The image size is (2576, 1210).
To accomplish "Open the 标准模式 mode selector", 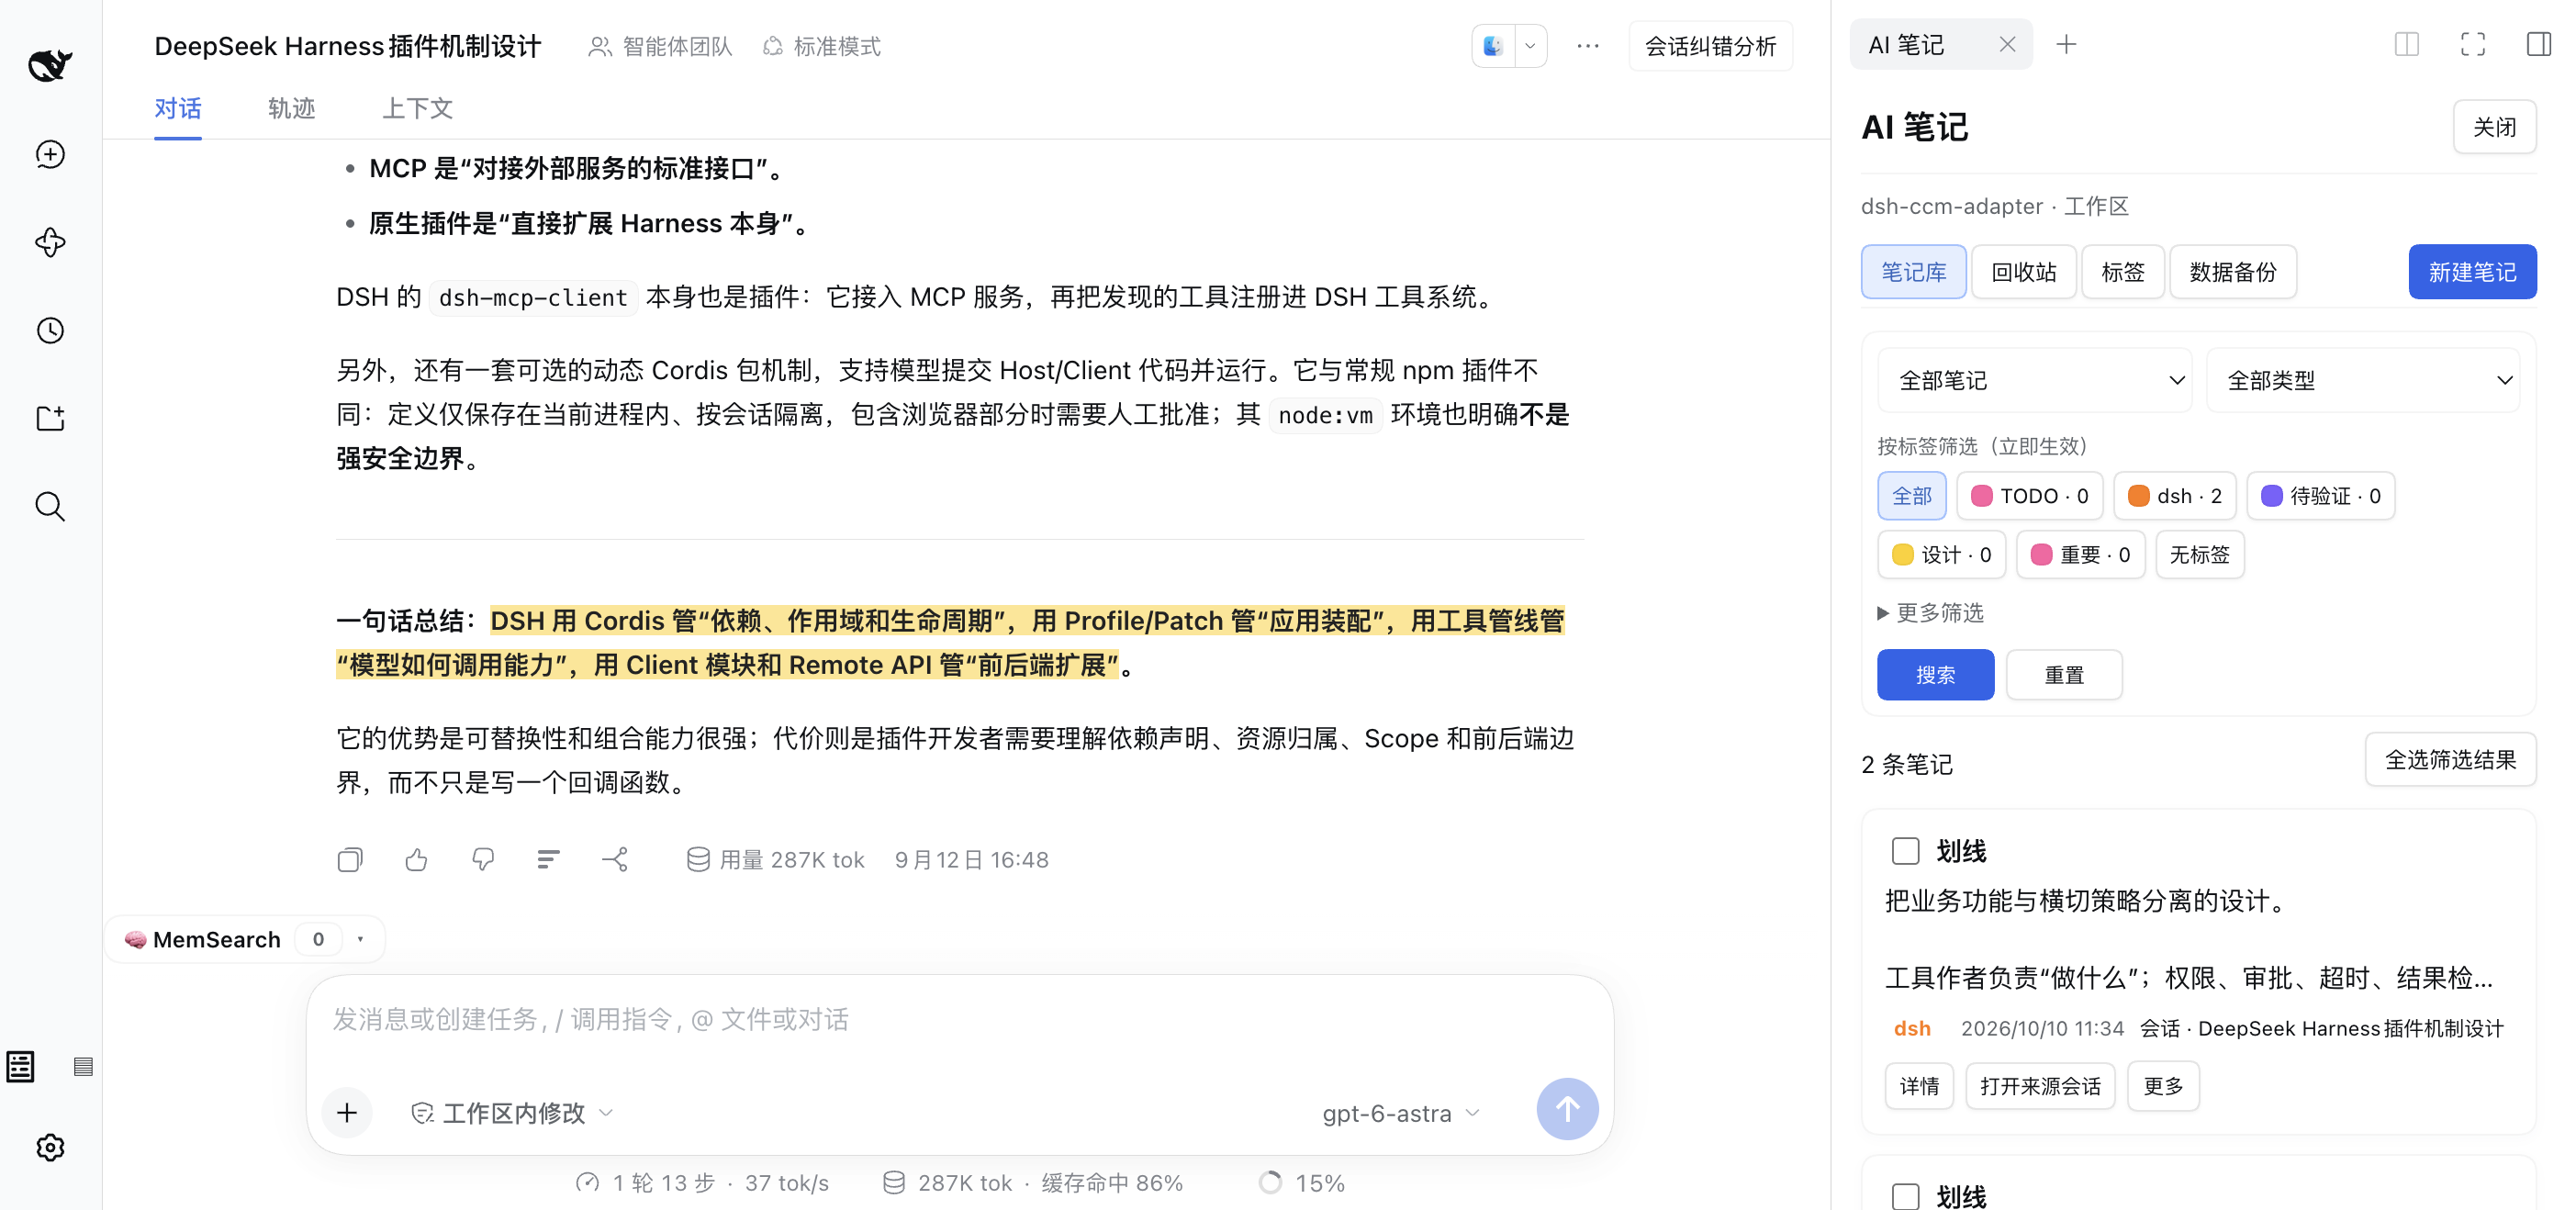I will click(821, 46).
